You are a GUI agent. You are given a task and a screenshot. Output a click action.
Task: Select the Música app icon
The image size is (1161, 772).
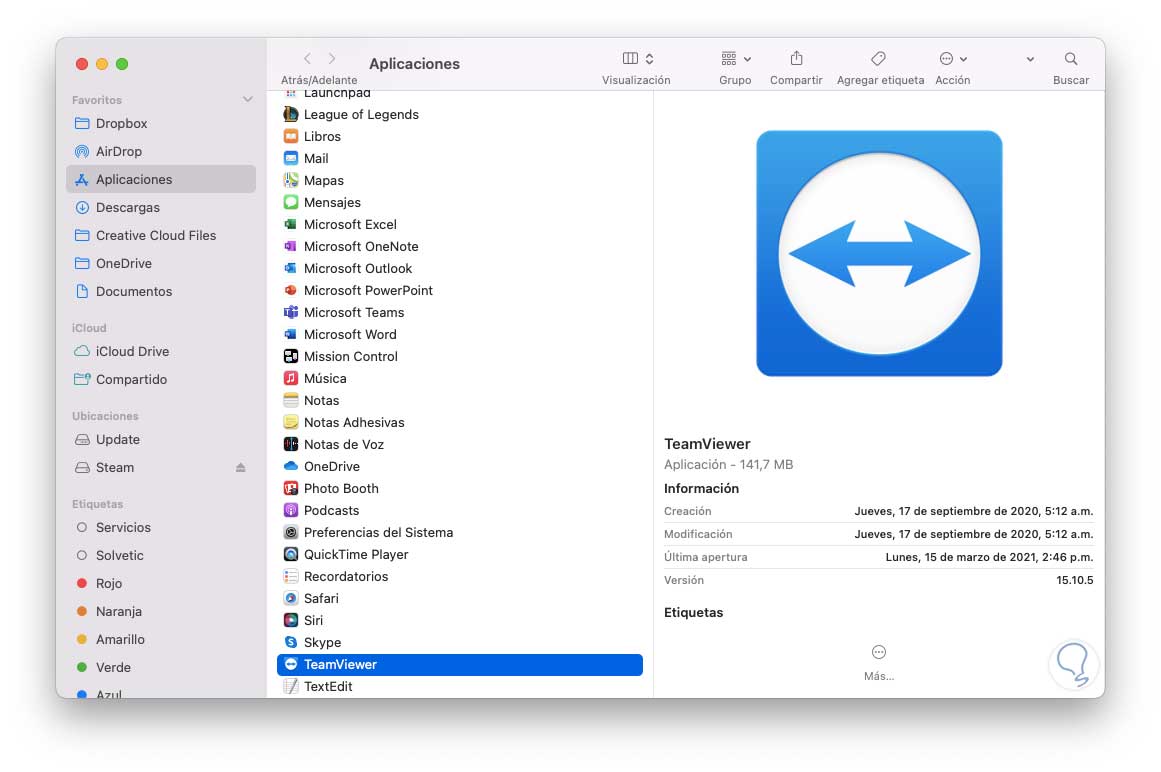(291, 378)
